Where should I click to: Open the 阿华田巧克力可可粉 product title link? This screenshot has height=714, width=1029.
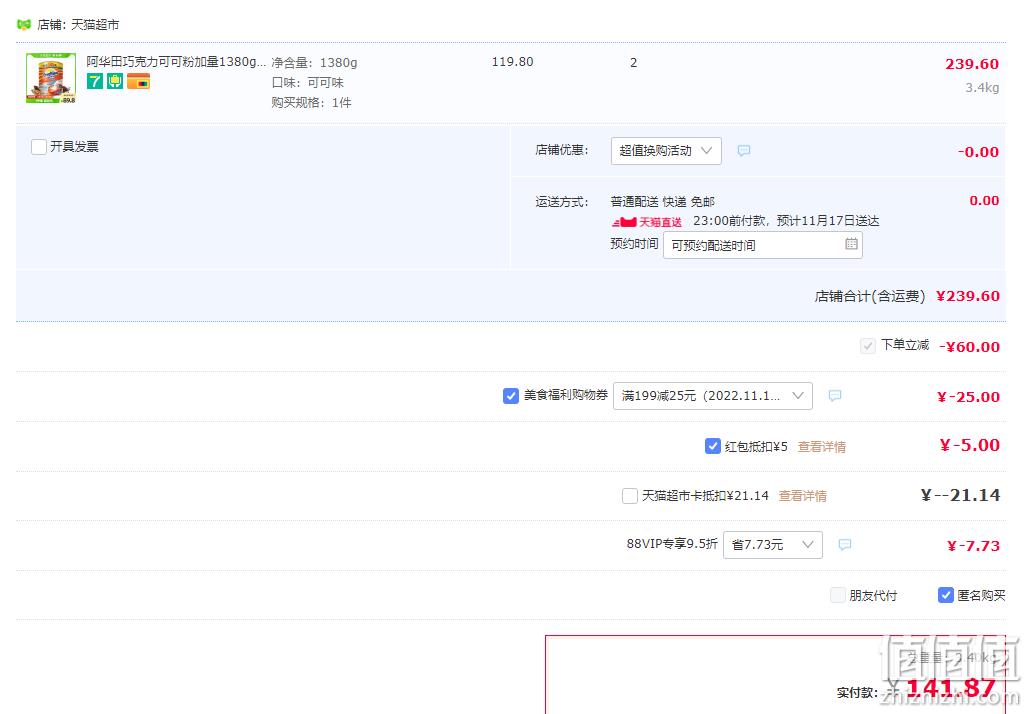click(177, 62)
